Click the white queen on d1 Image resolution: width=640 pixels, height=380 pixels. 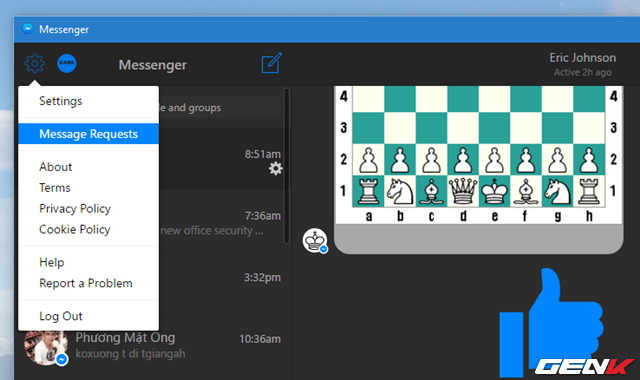click(463, 191)
